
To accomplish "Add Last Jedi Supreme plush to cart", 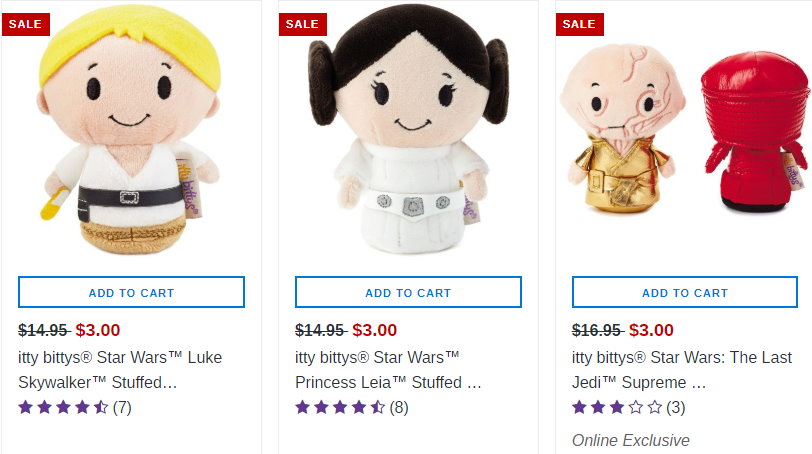I will tap(685, 292).
